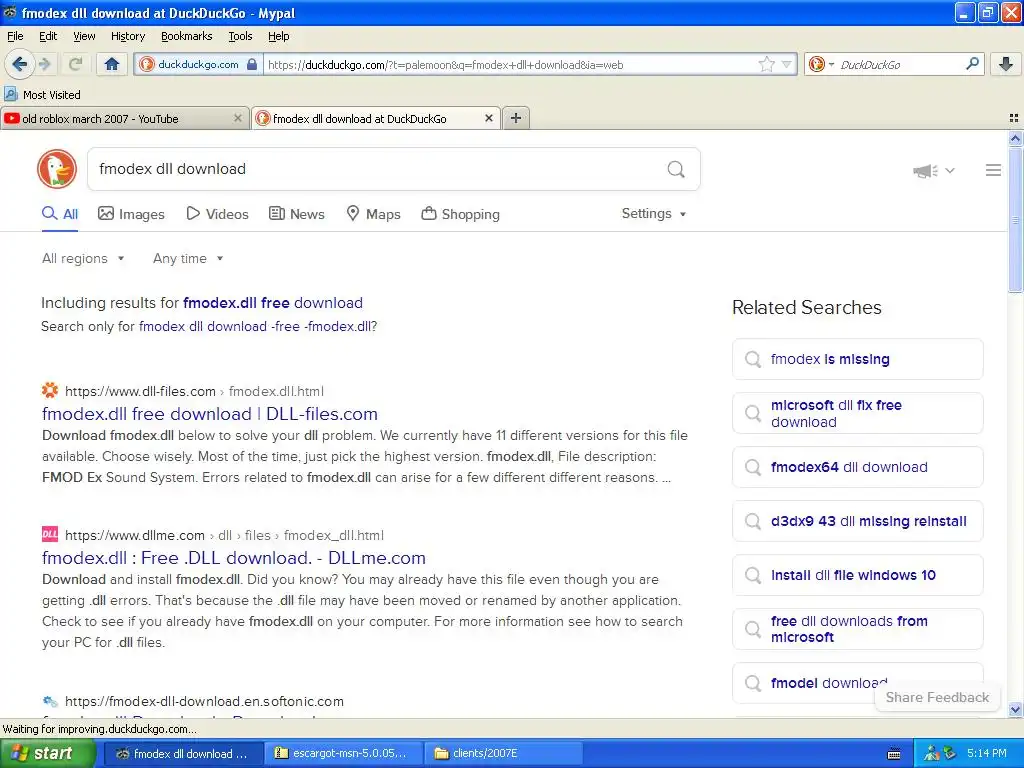Click related search install dll file windows 10
This screenshot has width=1024, height=768.
pyautogui.click(x=857, y=575)
